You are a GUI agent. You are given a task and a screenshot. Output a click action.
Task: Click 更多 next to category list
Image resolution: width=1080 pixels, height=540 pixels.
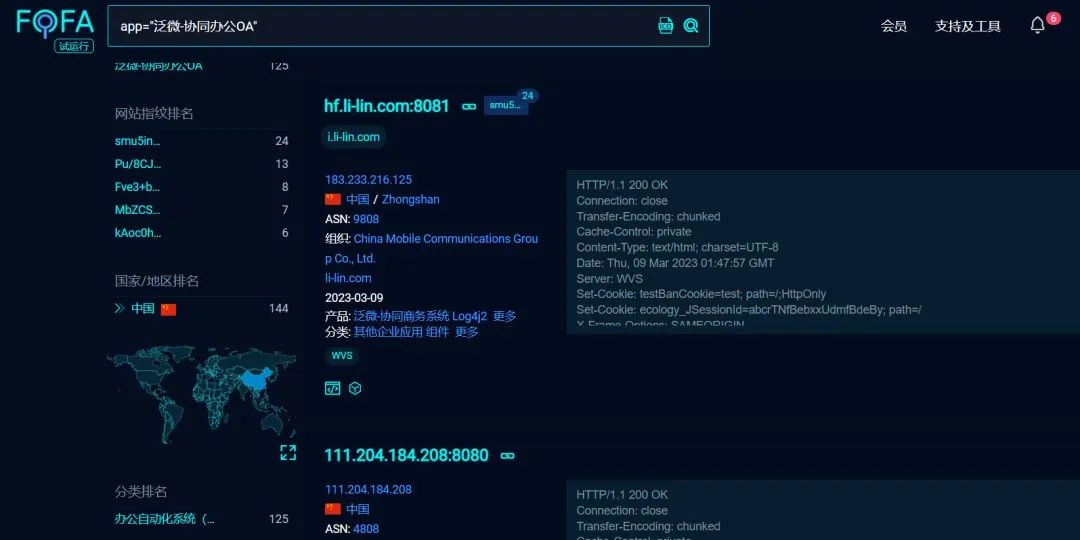[x=467, y=332]
